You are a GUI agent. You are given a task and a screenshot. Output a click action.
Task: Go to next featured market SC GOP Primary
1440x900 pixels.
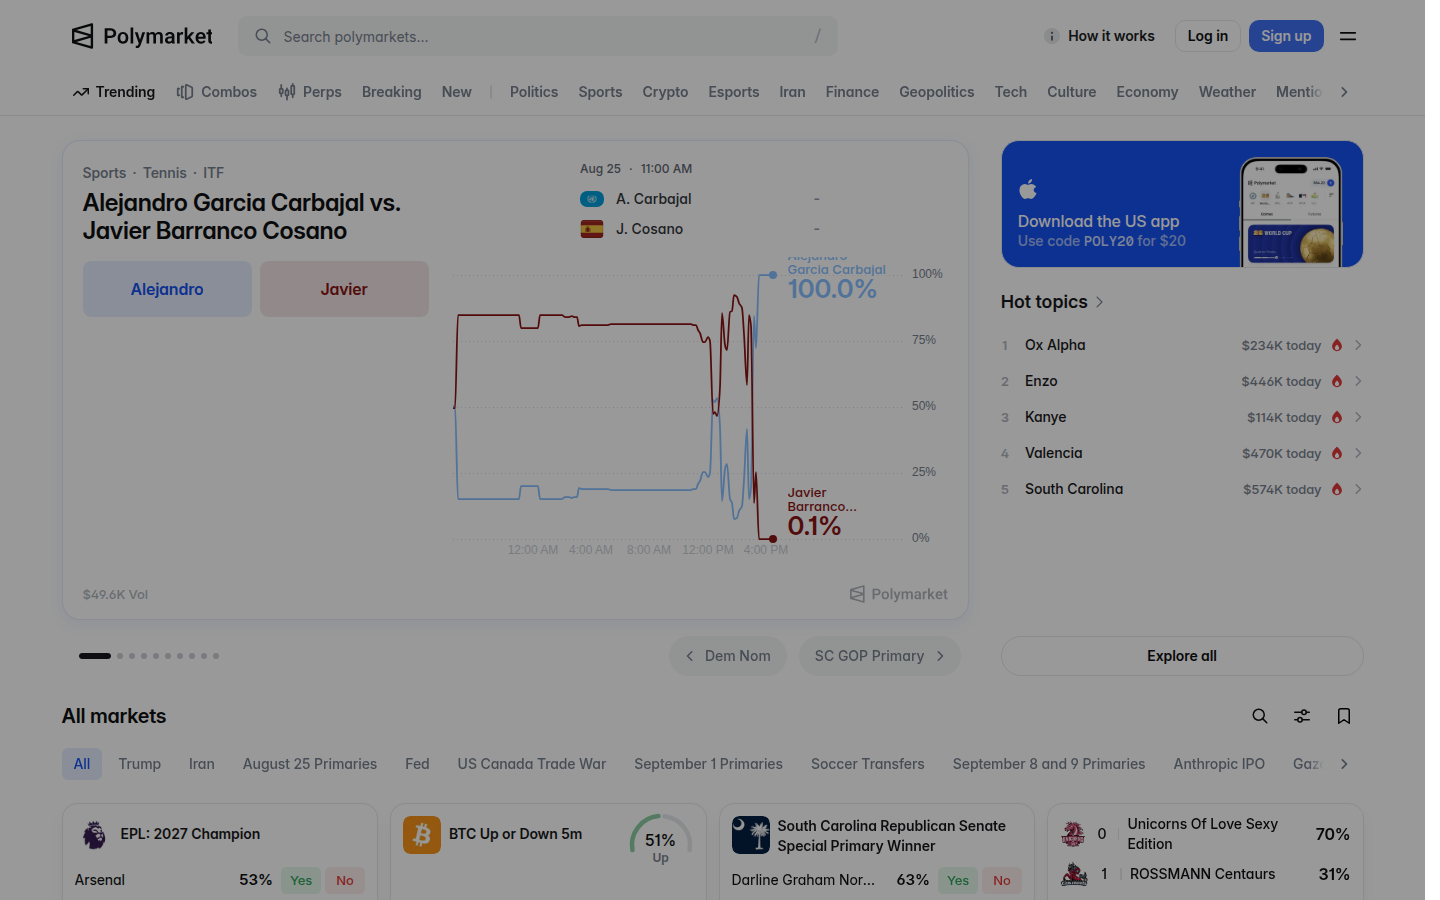pyautogui.click(x=880, y=656)
